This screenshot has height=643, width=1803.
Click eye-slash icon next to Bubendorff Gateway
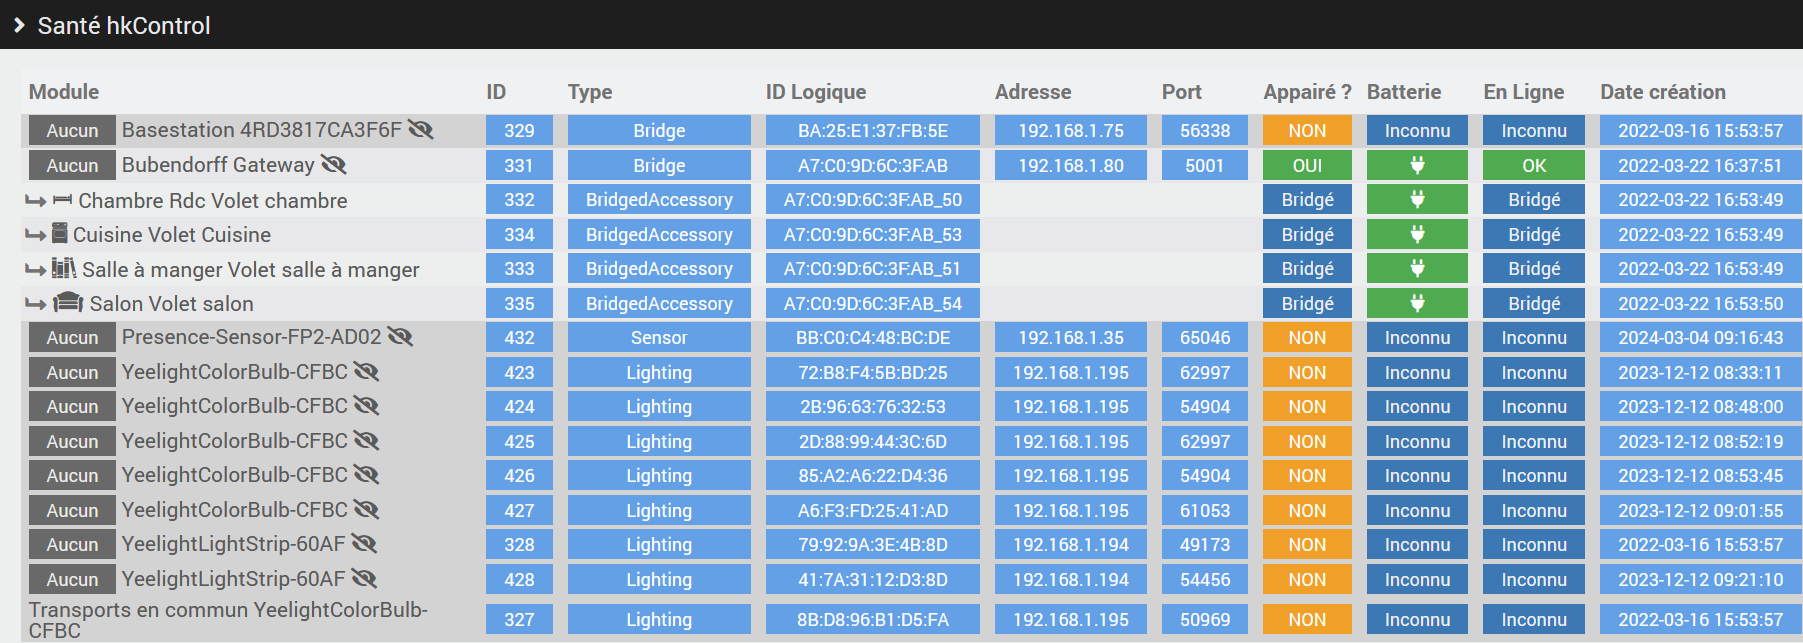point(334,164)
